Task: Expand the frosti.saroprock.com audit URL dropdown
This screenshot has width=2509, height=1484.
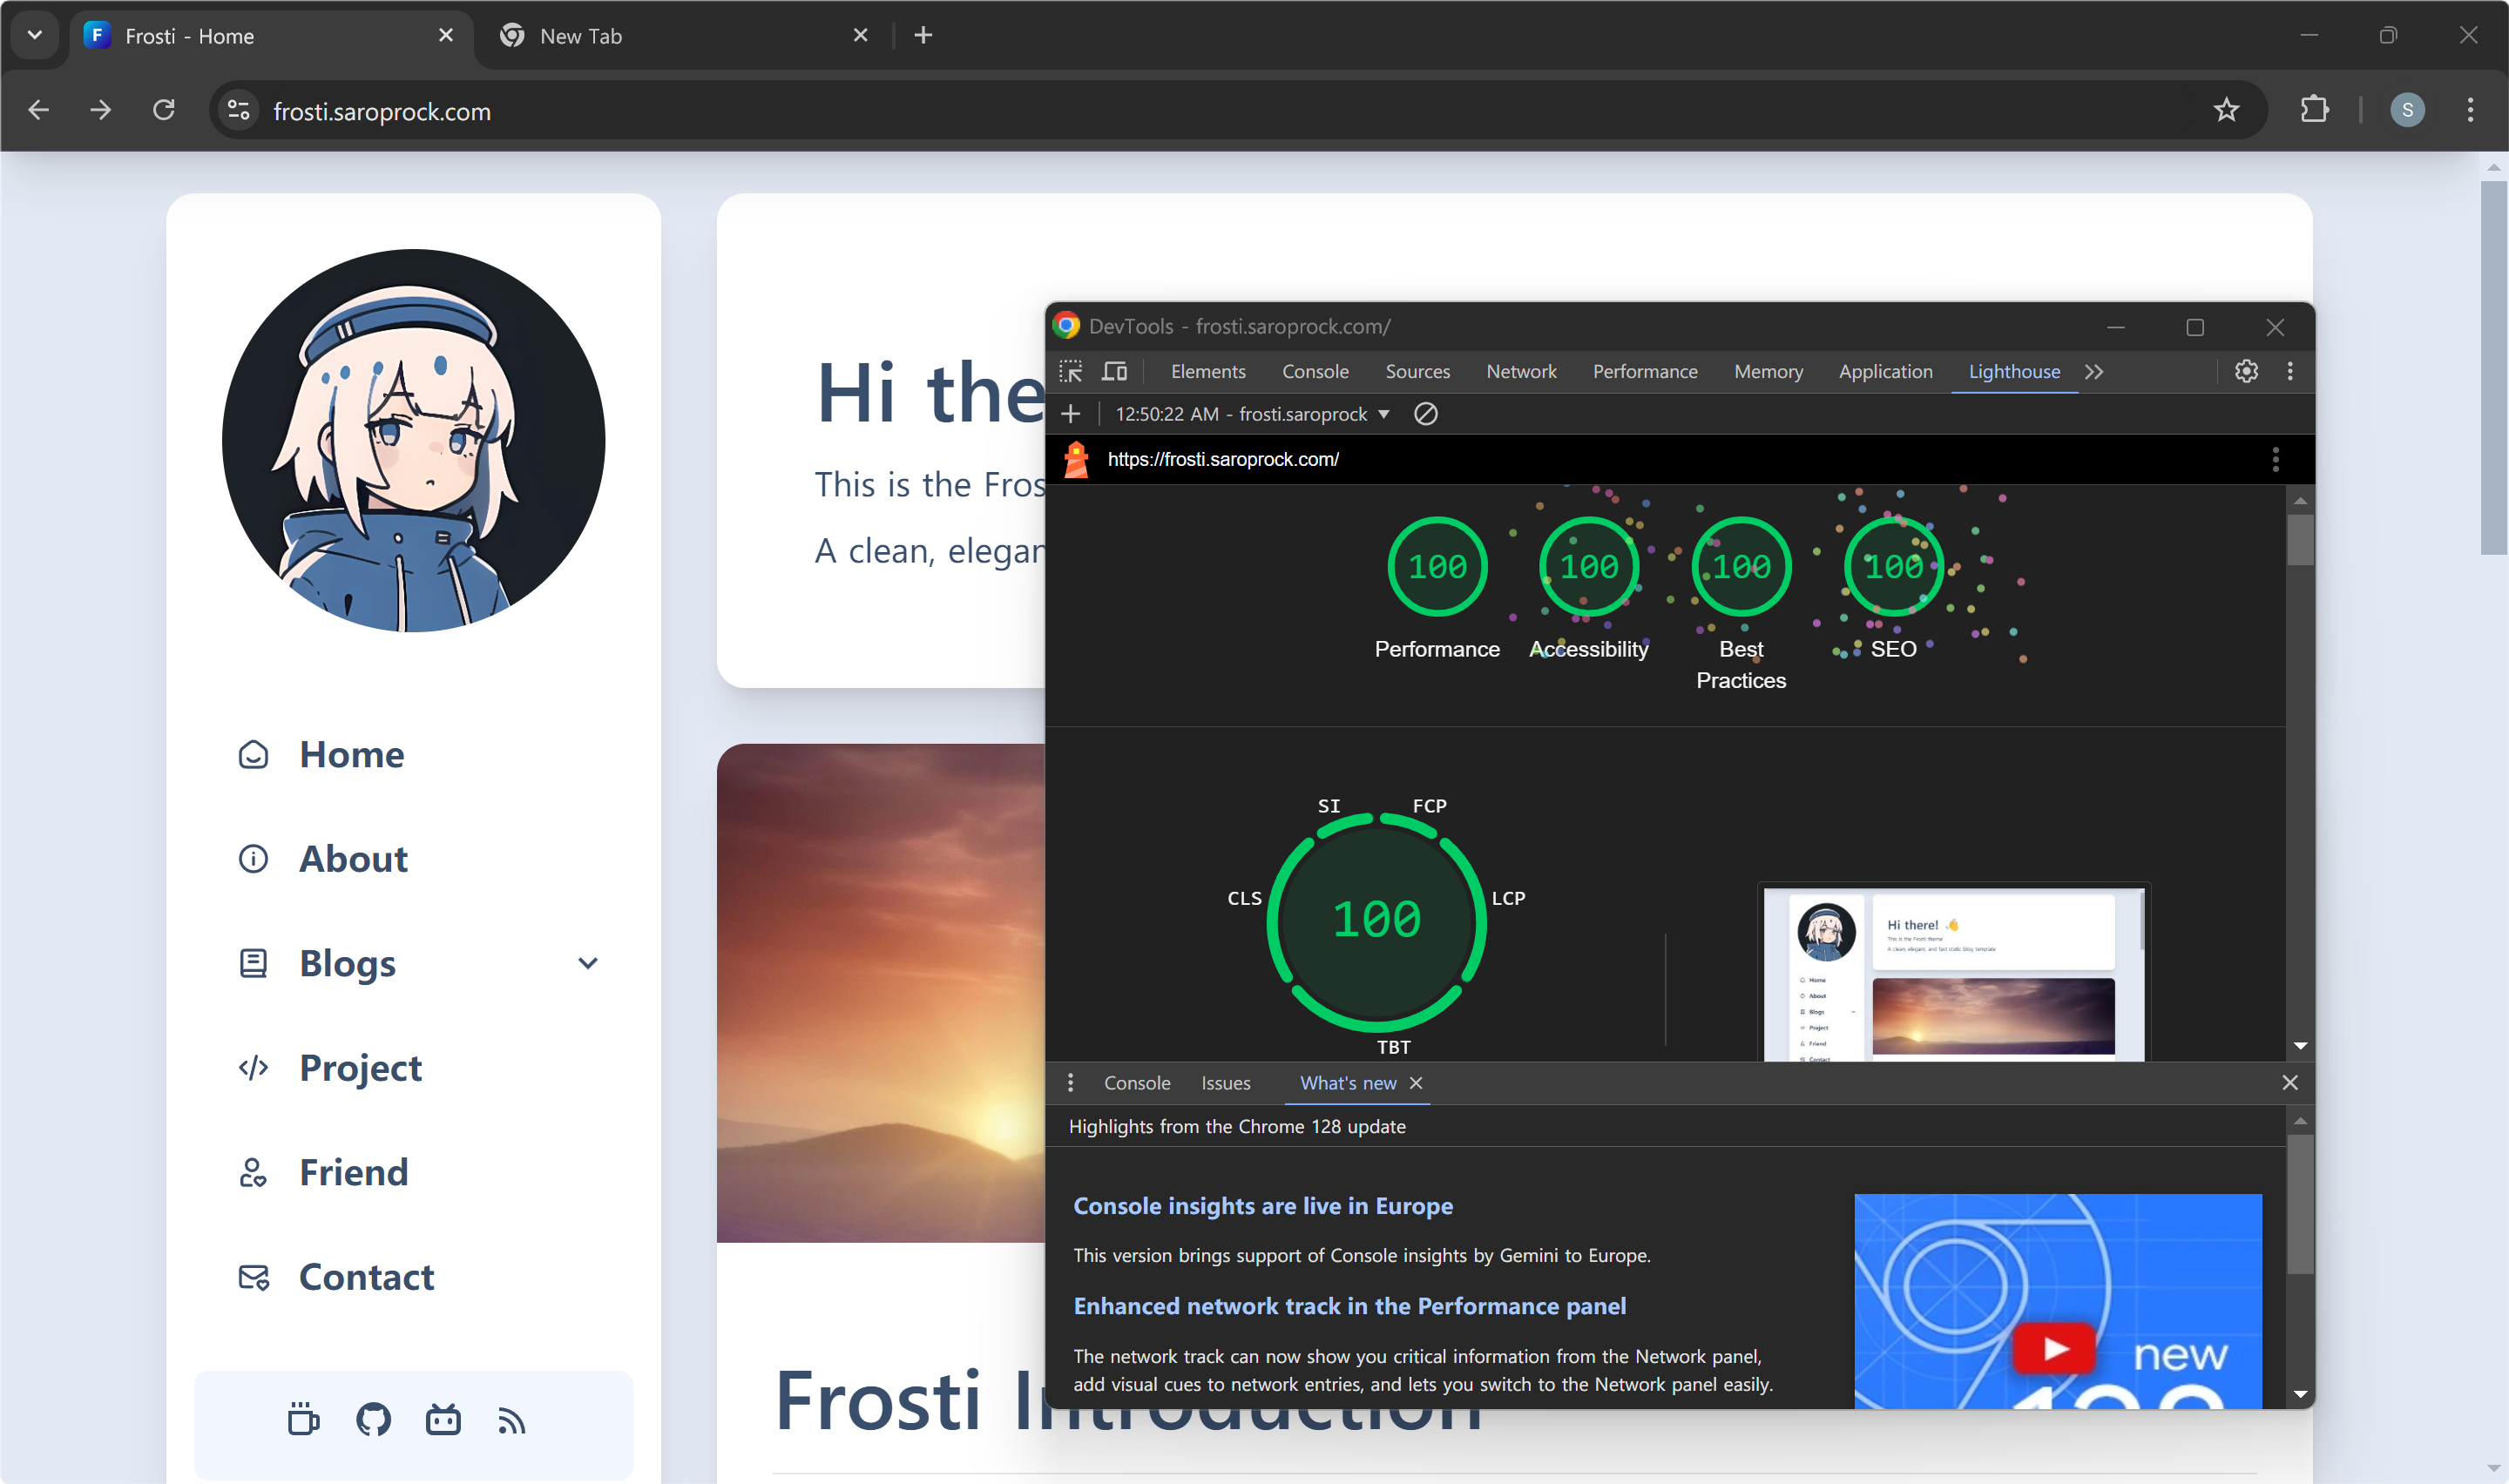Action: coord(1383,414)
